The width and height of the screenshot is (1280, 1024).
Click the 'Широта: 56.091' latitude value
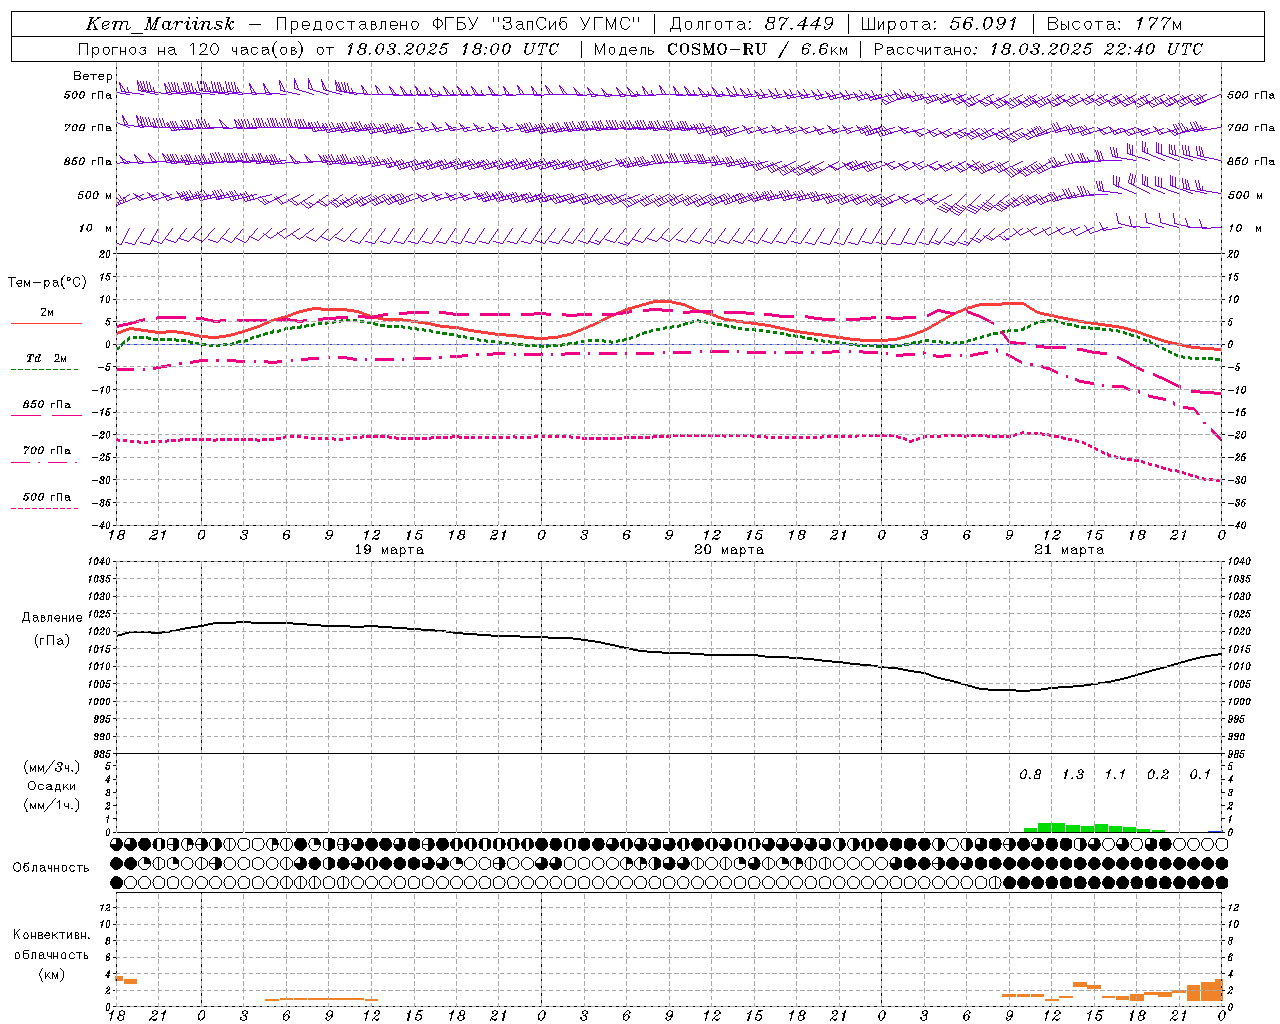tap(939, 24)
